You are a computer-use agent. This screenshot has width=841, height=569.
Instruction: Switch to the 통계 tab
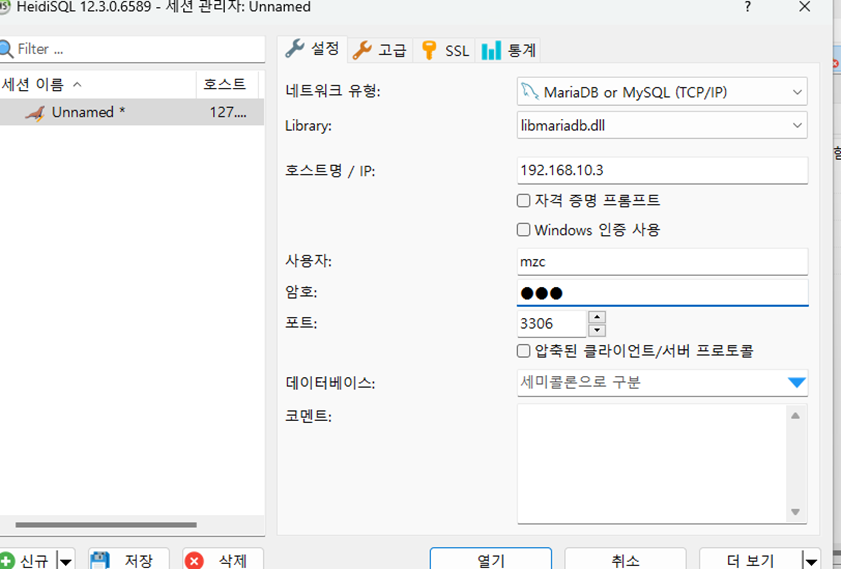[508, 50]
